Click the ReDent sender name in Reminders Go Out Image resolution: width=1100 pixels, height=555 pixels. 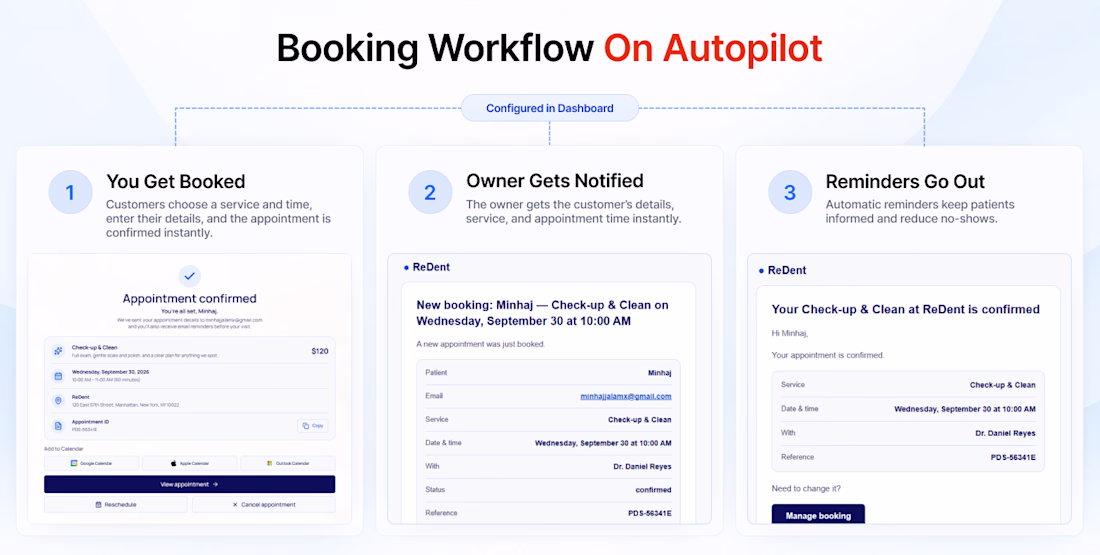(x=787, y=270)
